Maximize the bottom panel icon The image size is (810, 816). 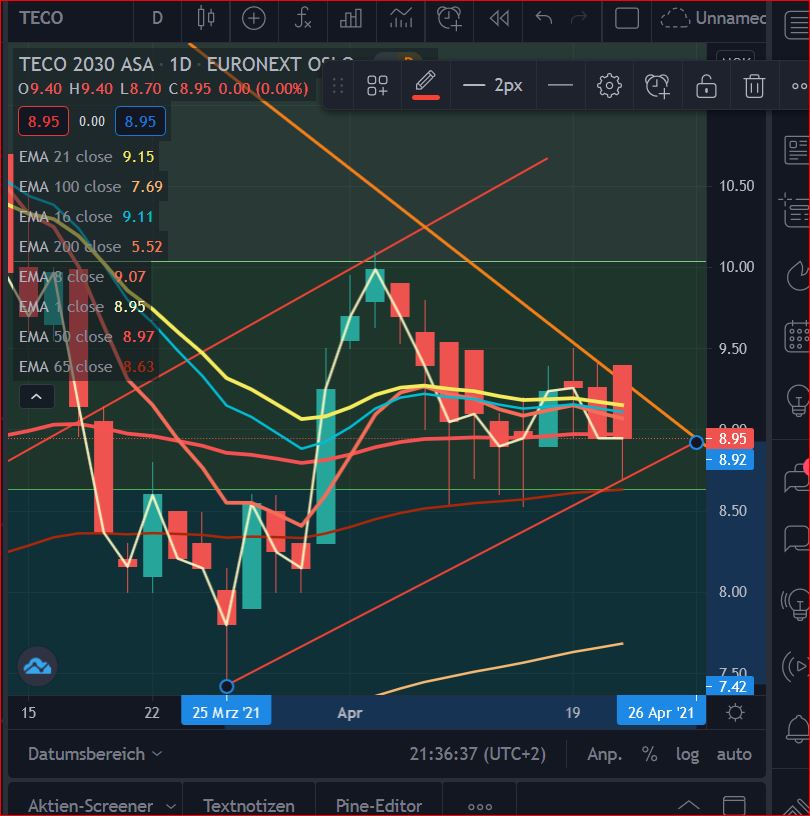(x=734, y=805)
